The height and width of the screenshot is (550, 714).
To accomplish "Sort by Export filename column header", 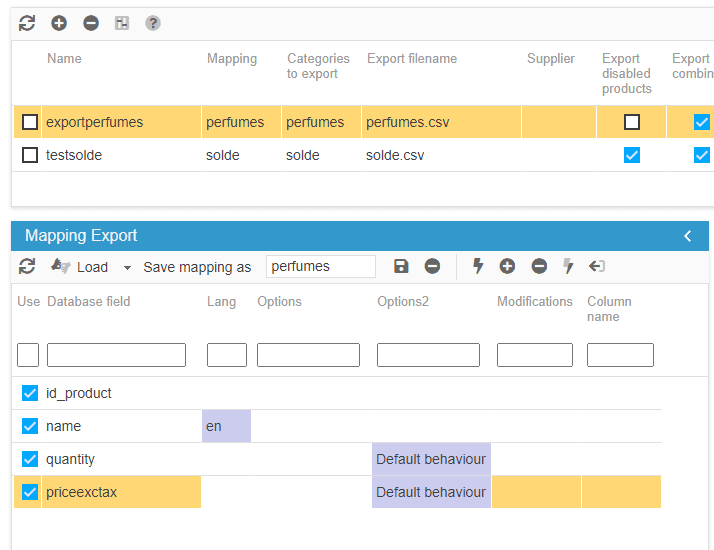I will (414, 59).
